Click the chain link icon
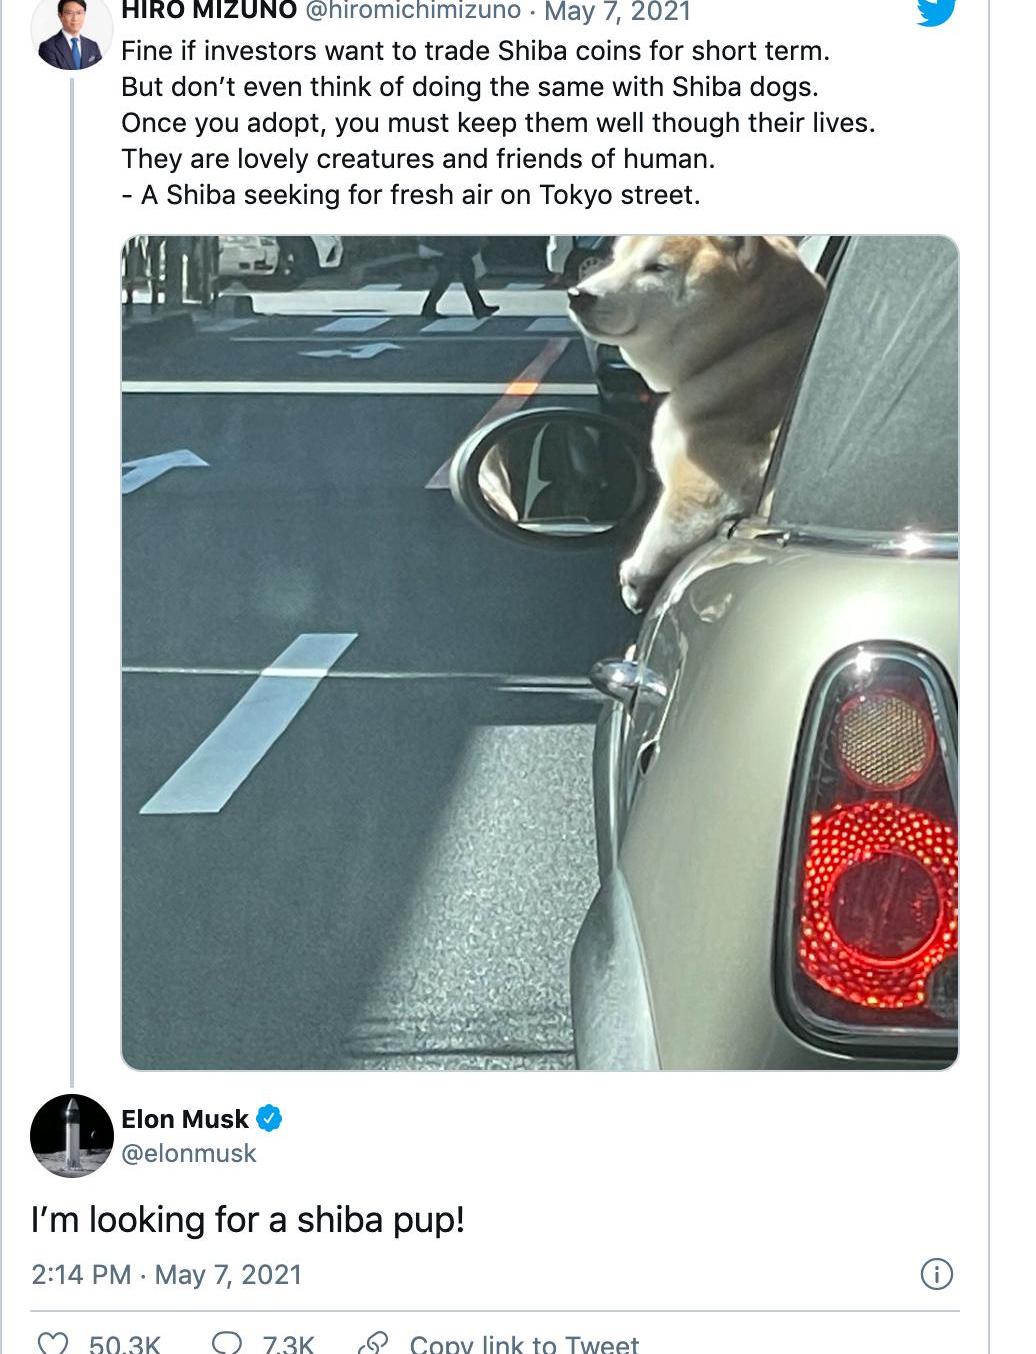1036x1354 pixels. 373,1344
